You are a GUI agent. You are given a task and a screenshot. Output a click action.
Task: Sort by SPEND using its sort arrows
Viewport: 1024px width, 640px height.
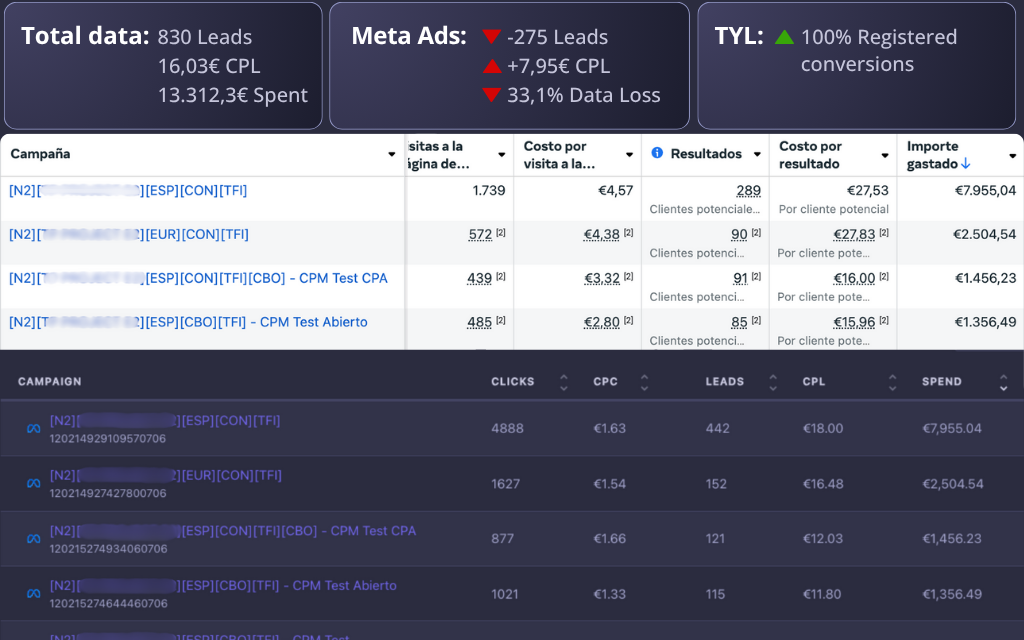(x=1003, y=382)
